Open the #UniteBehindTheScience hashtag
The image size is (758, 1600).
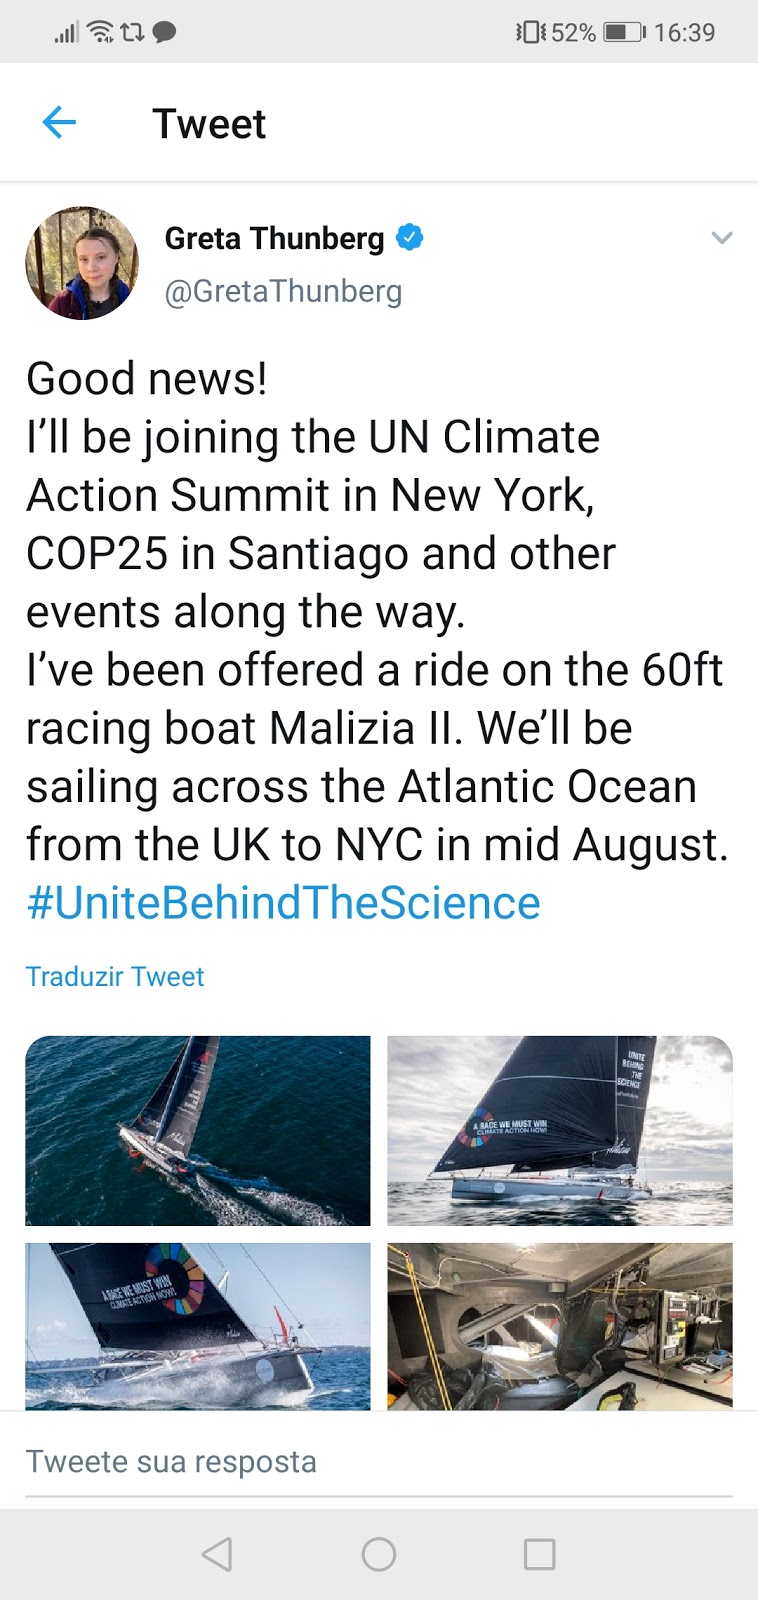(283, 903)
